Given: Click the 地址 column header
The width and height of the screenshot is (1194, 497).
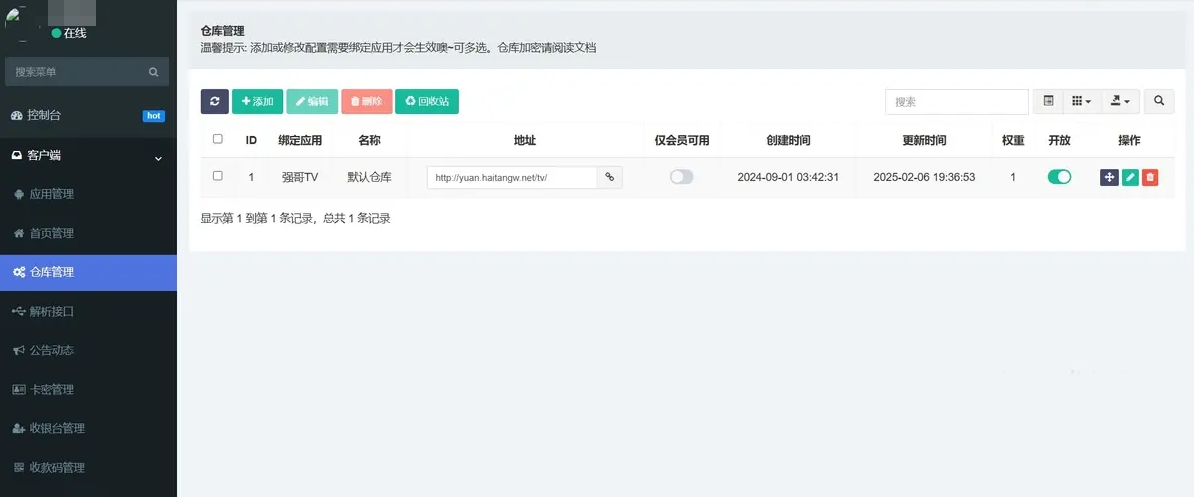Looking at the screenshot, I should [x=525, y=140].
